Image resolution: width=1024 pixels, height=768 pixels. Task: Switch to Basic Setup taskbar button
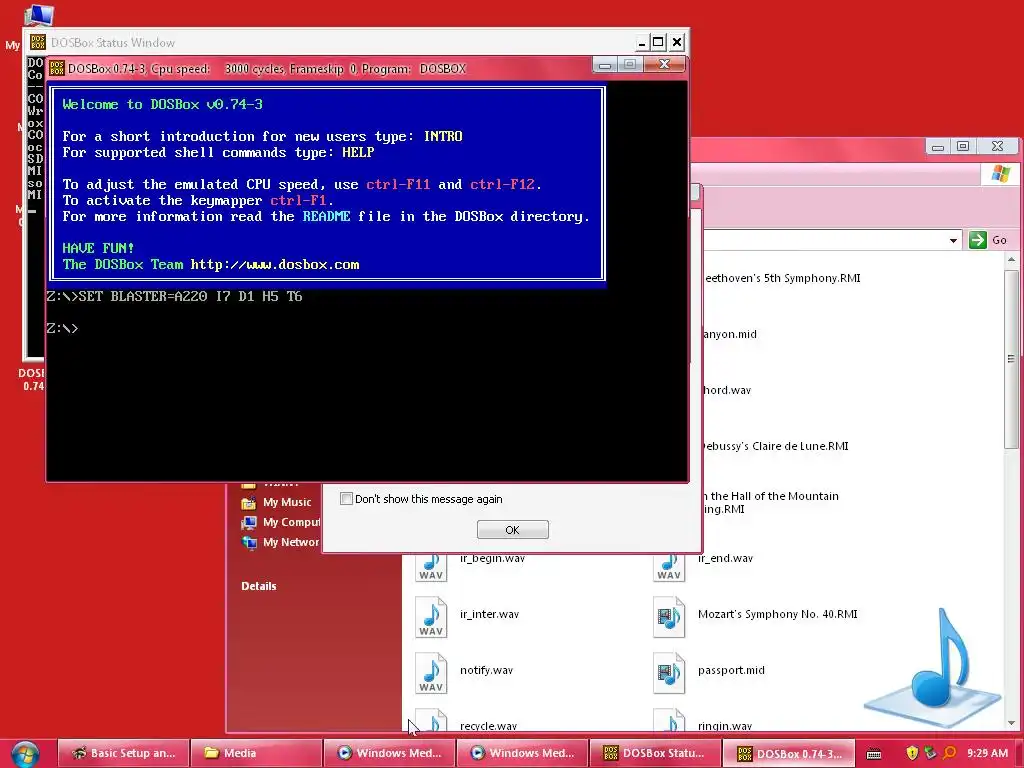tap(123, 753)
